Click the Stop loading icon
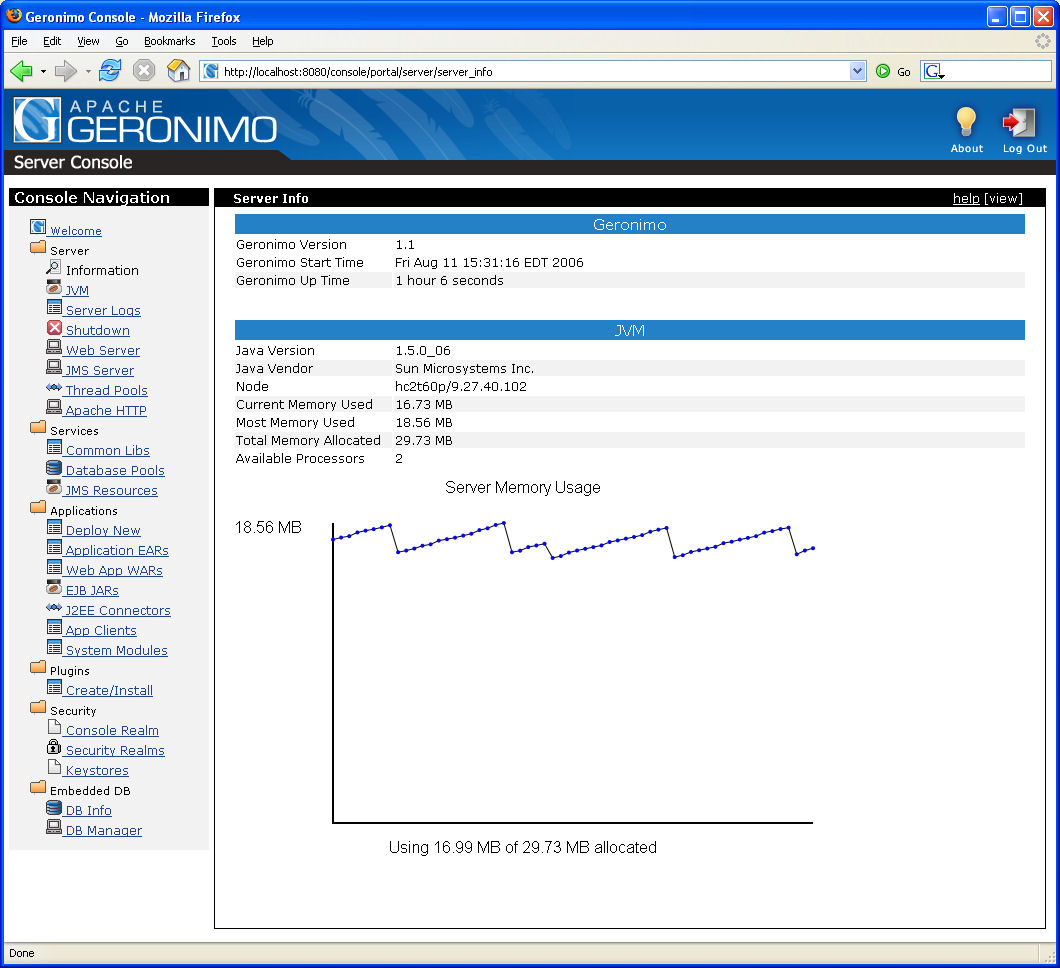Image resolution: width=1060 pixels, height=968 pixels. [144, 70]
